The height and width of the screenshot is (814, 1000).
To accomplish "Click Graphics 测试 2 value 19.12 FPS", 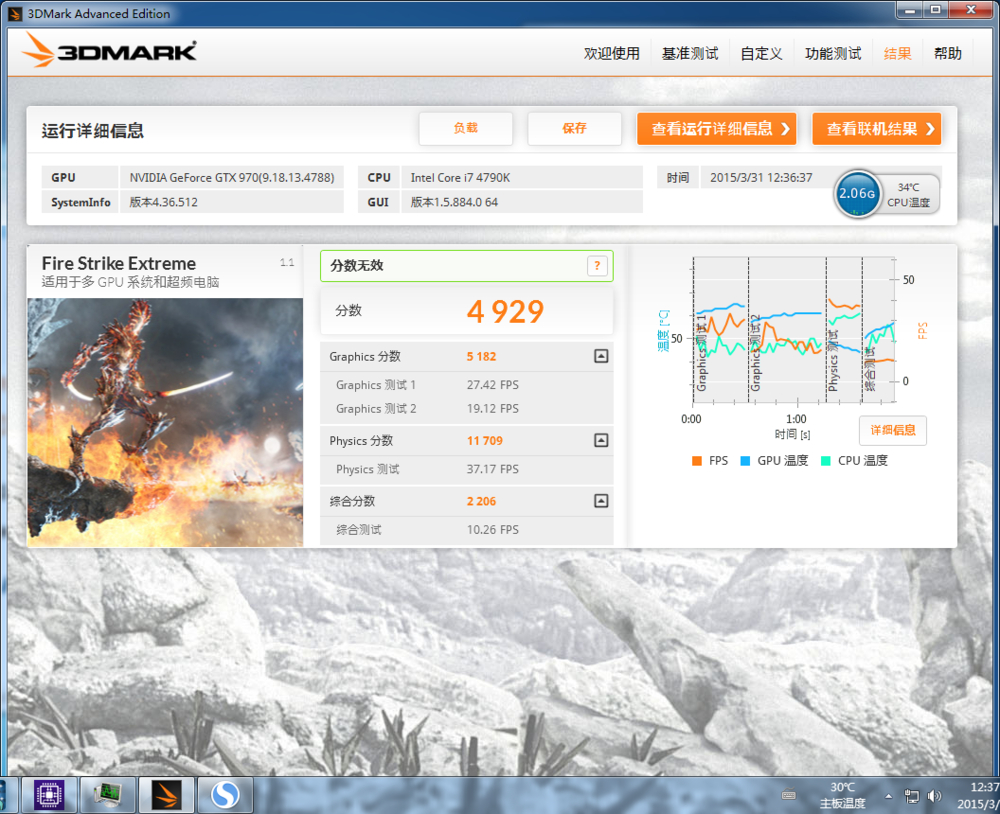I will coord(492,408).
